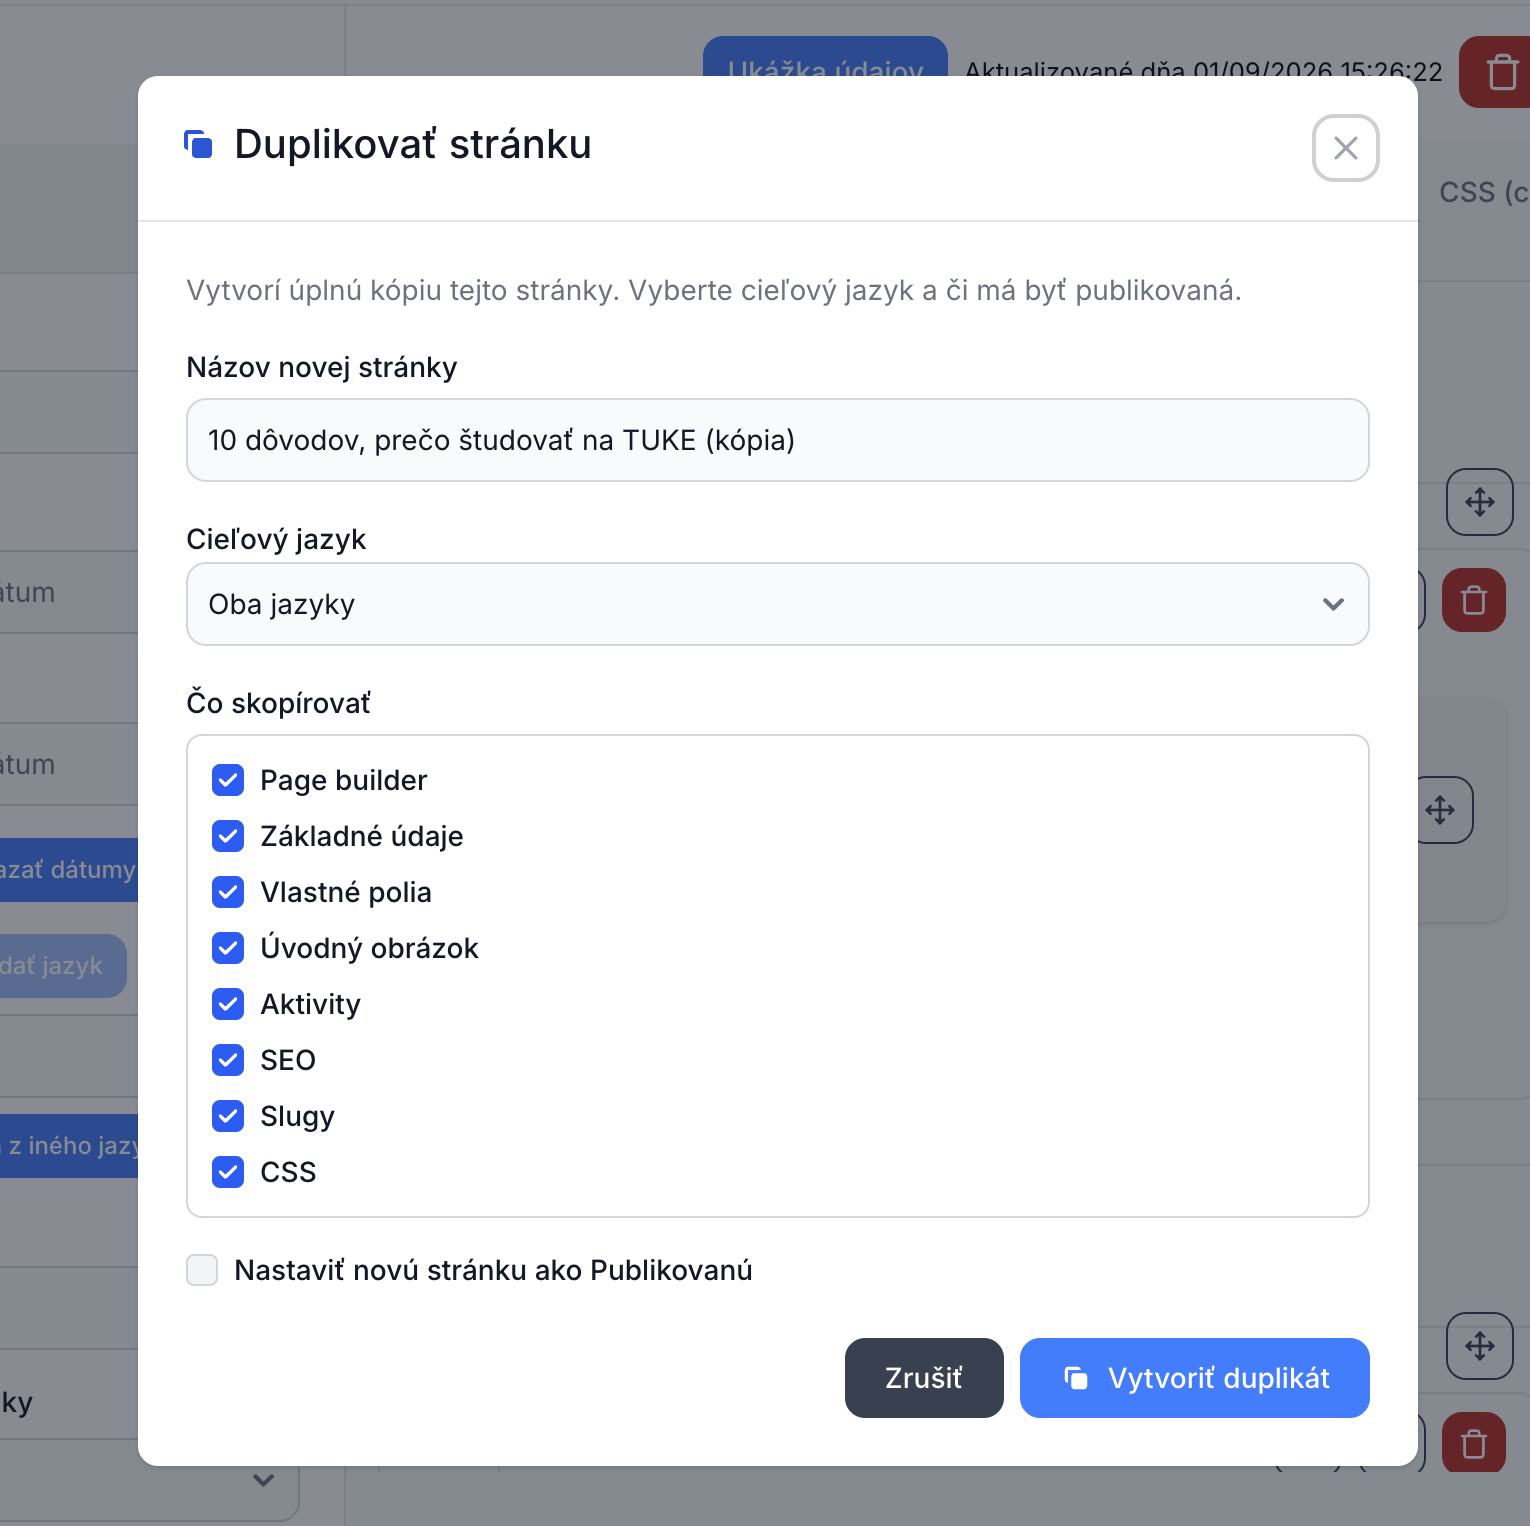Open the Cieľový jazyk dropdown
The image size is (1530, 1526).
click(777, 604)
